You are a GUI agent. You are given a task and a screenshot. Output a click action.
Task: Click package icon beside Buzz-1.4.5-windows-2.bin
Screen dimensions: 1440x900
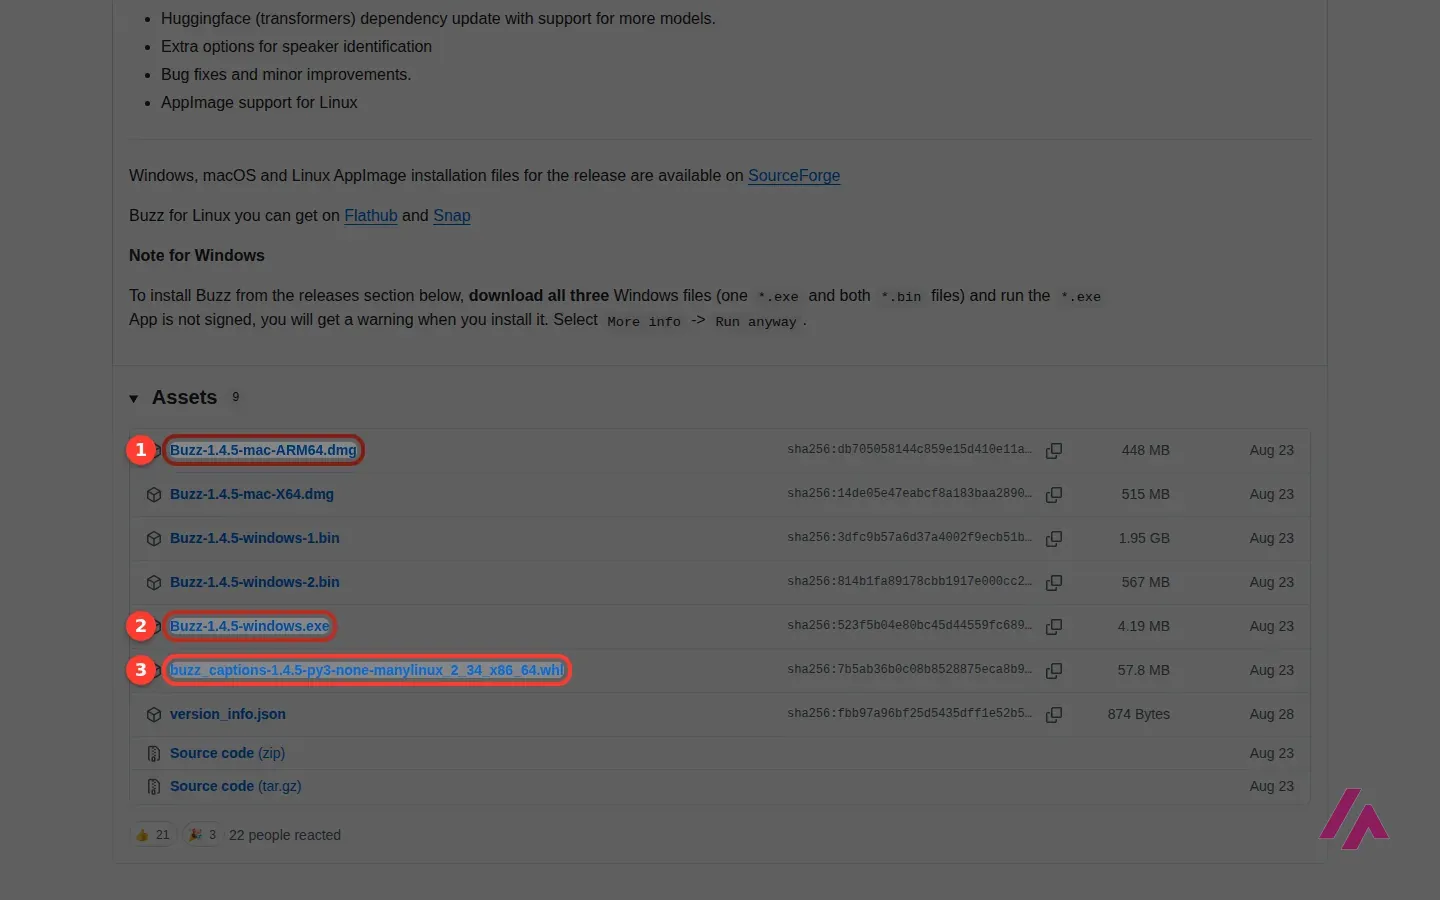(154, 582)
